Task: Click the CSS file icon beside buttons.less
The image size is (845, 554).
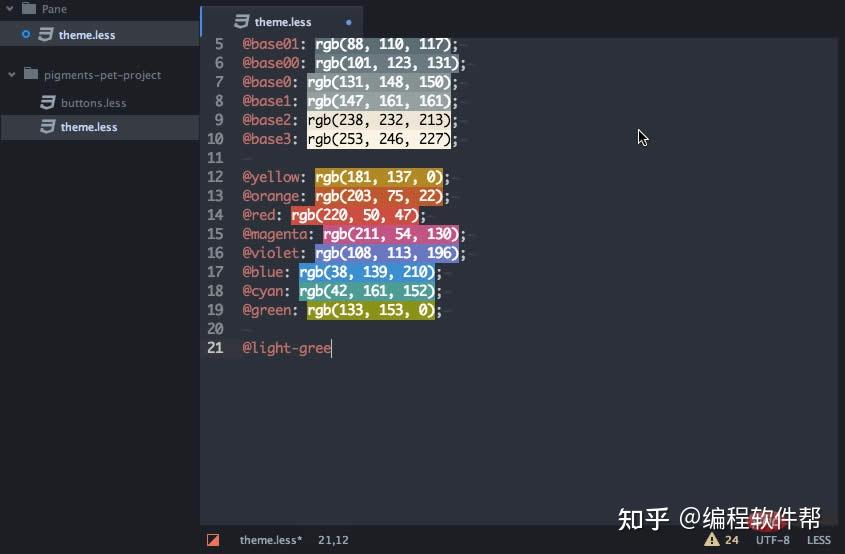Action: click(48, 102)
